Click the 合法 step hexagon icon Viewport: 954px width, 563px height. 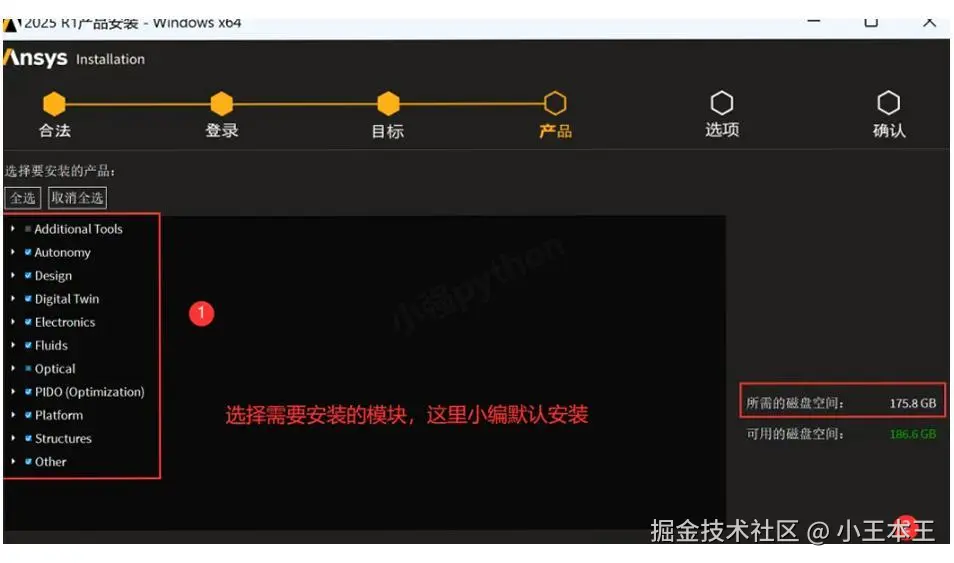54,103
